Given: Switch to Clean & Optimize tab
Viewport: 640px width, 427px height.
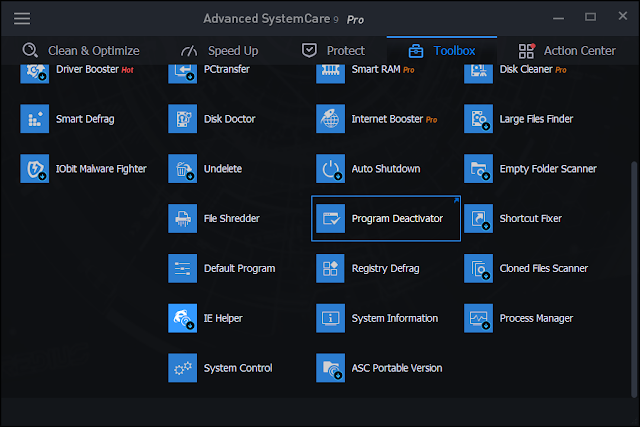Looking at the screenshot, I should 80,51.
